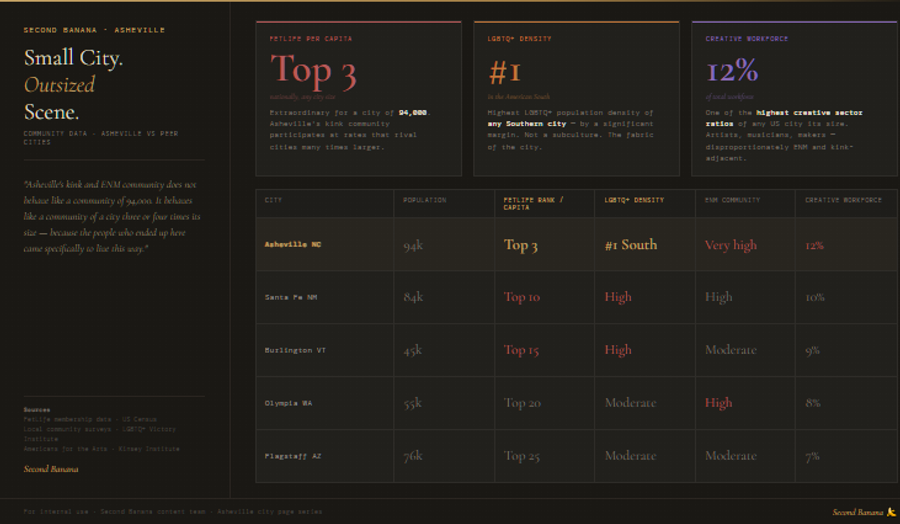Viewport: 900px width, 524px height.
Task: Select the 'Olympia WA' row label
Action: click(x=288, y=403)
